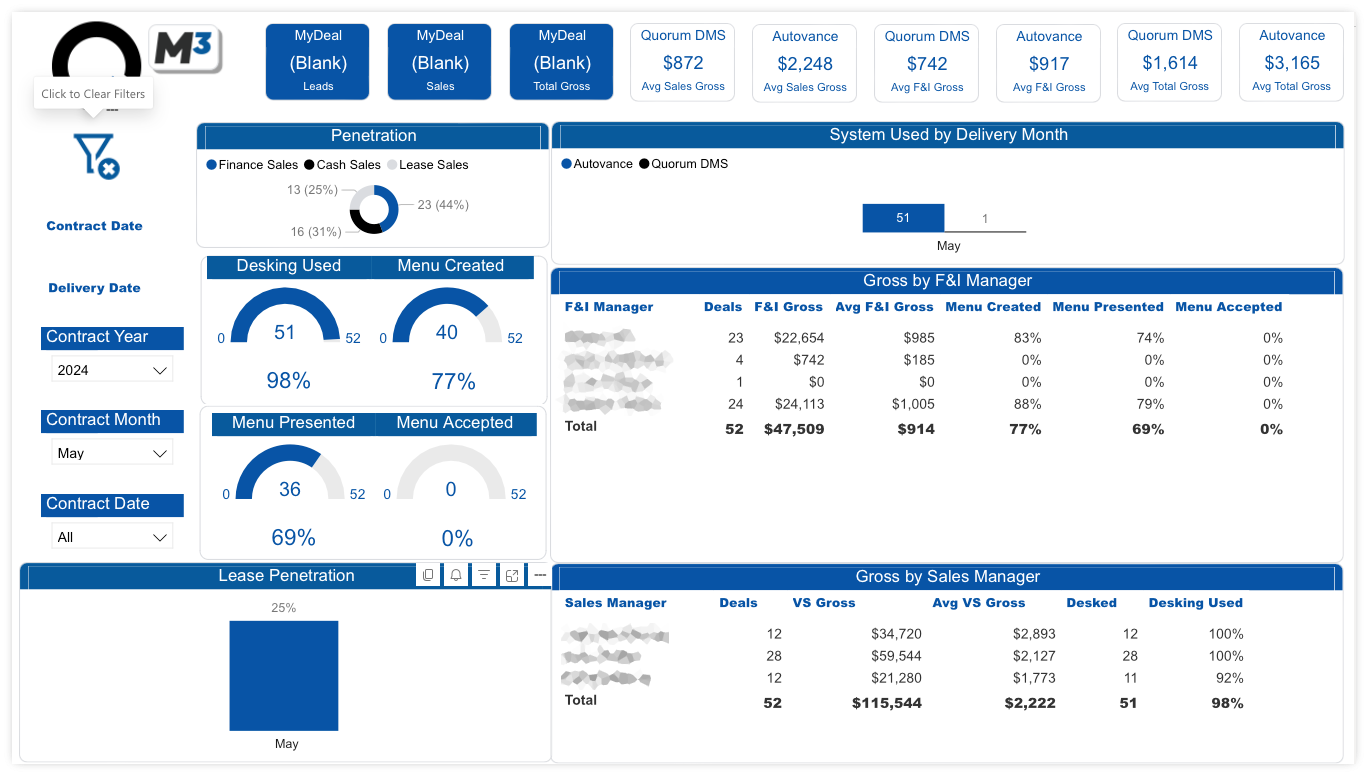
Task: Click the blue Autovance bar showing 51
Action: [x=903, y=218]
